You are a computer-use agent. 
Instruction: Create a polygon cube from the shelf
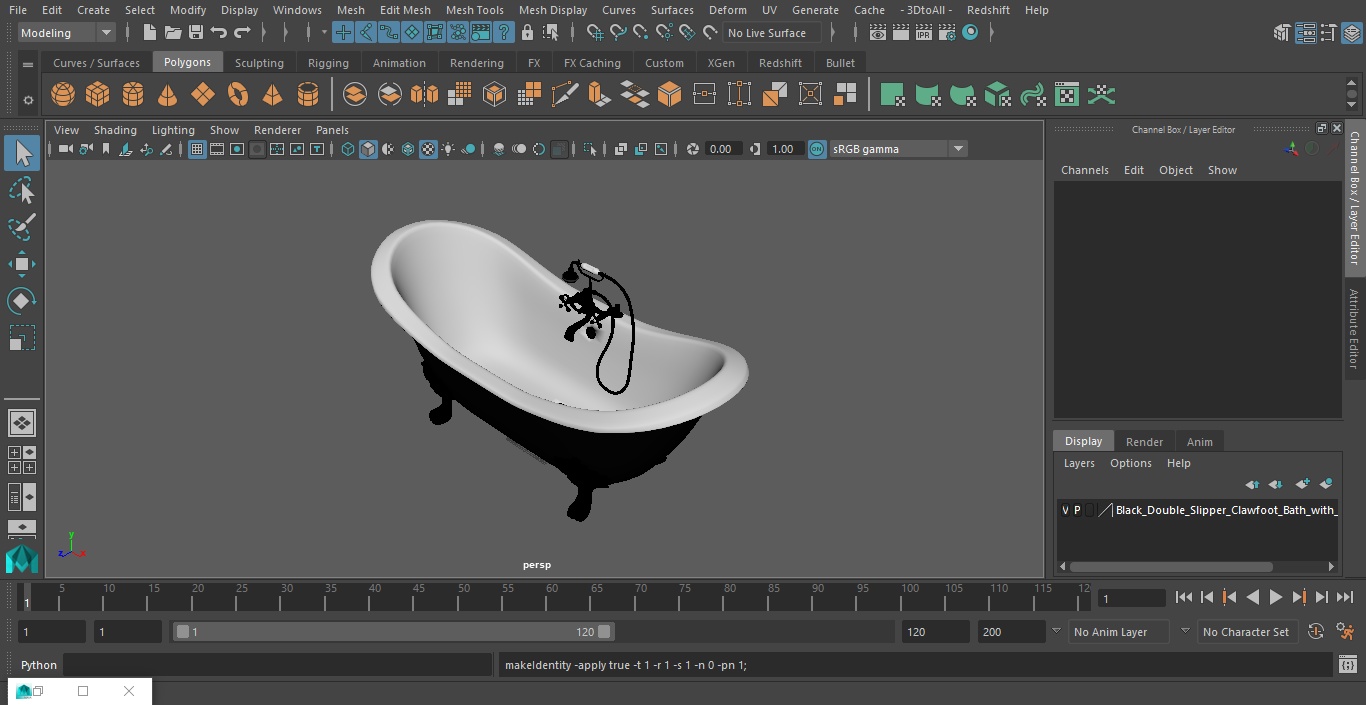(x=97, y=95)
